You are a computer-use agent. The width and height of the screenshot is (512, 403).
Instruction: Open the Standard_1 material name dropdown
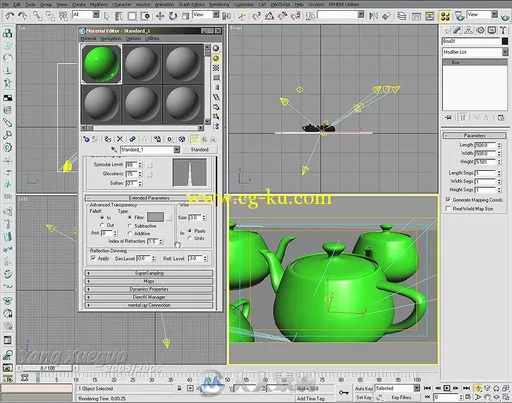[x=177, y=150]
